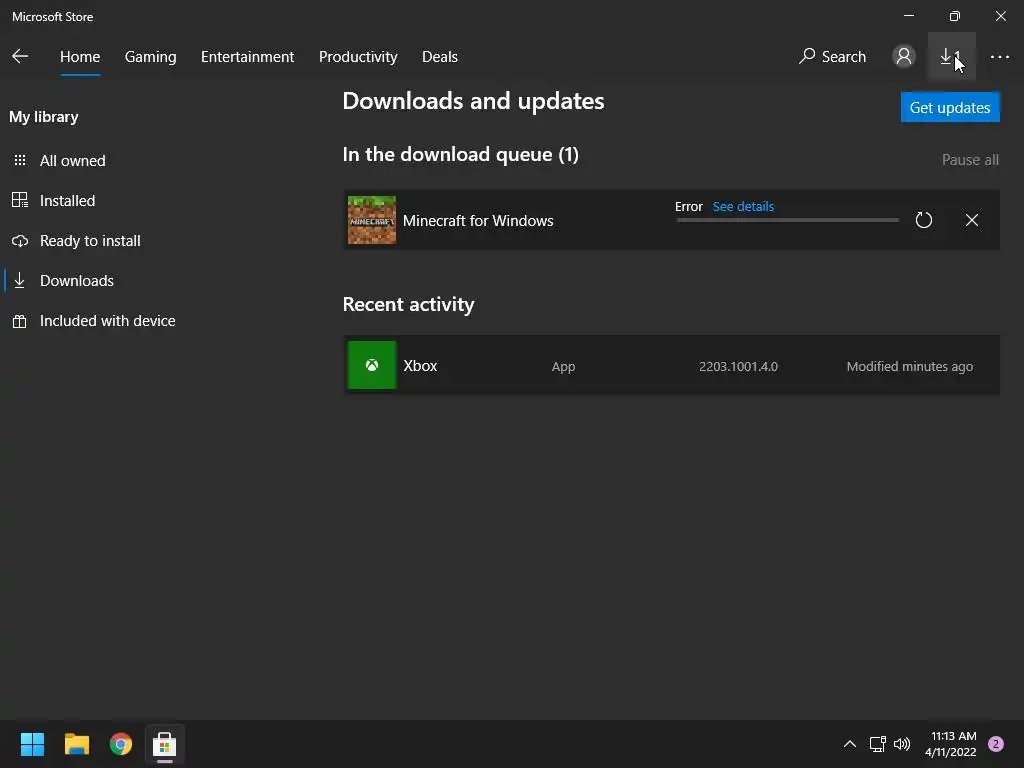Screen dimensions: 1024x768
Task: Switch to the Gaming tab
Action: [x=150, y=57]
